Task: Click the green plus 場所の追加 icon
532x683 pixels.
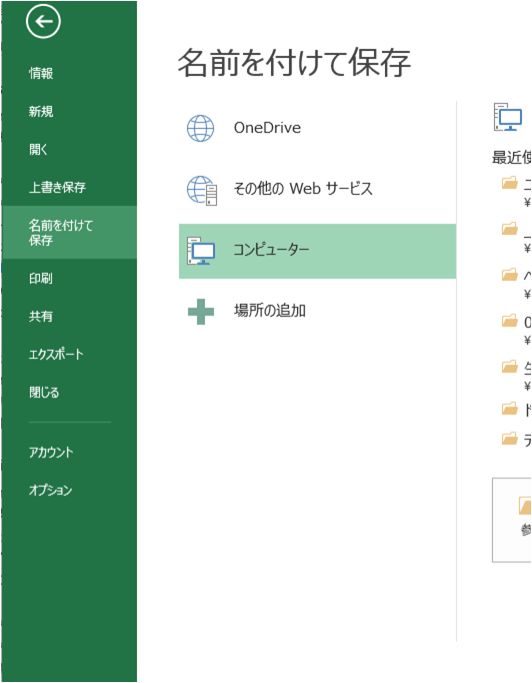Action: [x=201, y=311]
